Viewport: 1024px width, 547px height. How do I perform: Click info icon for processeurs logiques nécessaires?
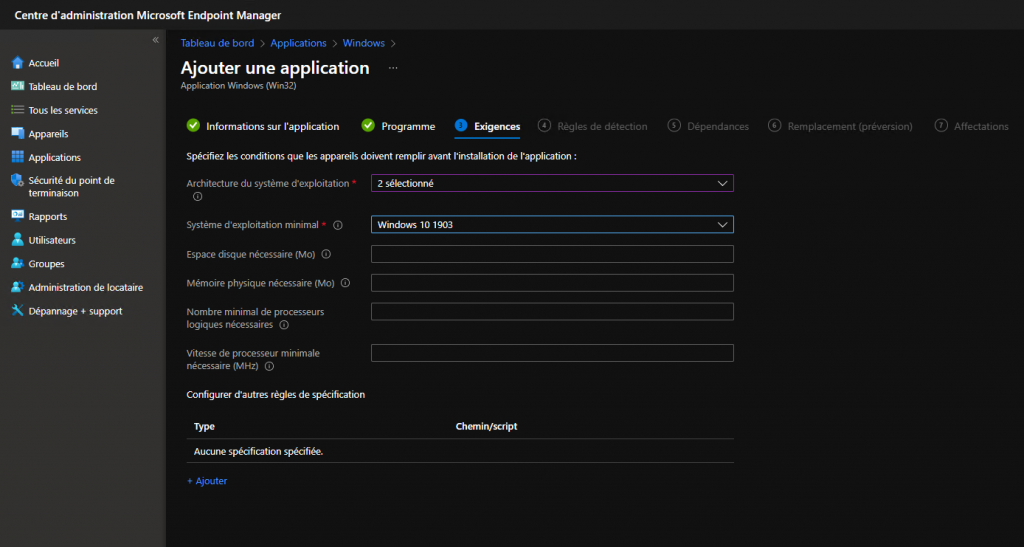pyautogui.click(x=284, y=324)
